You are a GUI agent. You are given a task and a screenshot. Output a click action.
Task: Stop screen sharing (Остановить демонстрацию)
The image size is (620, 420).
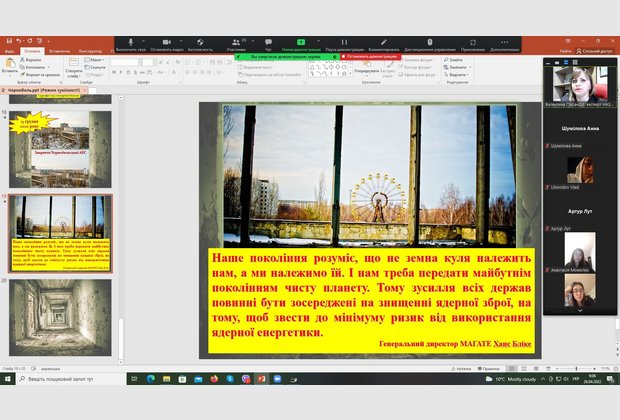point(370,57)
